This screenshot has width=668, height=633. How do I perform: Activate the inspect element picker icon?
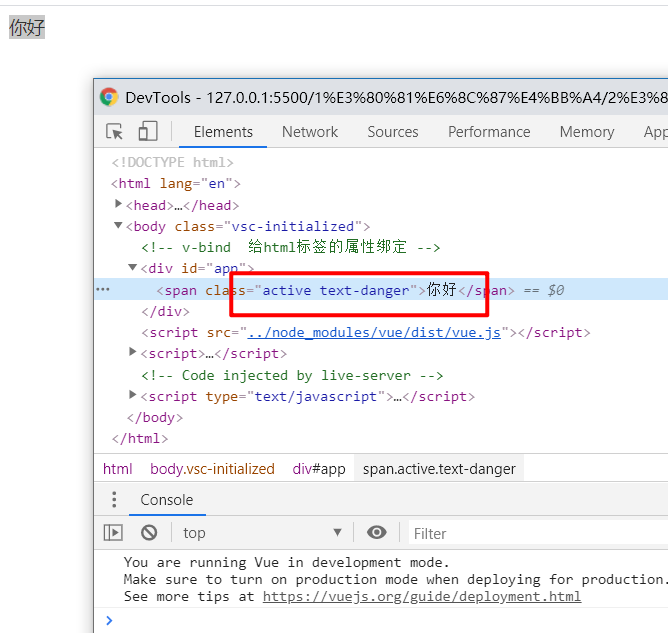(x=114, y=132)
